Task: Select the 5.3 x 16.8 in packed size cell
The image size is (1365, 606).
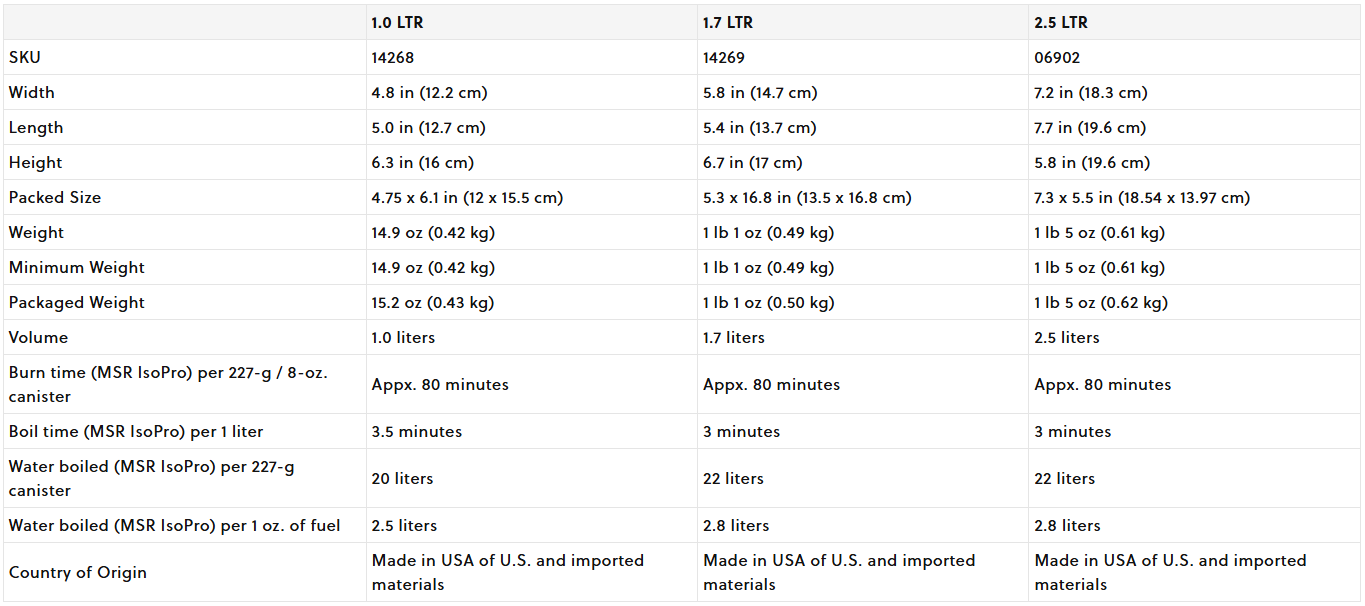Action: (807, 197)
